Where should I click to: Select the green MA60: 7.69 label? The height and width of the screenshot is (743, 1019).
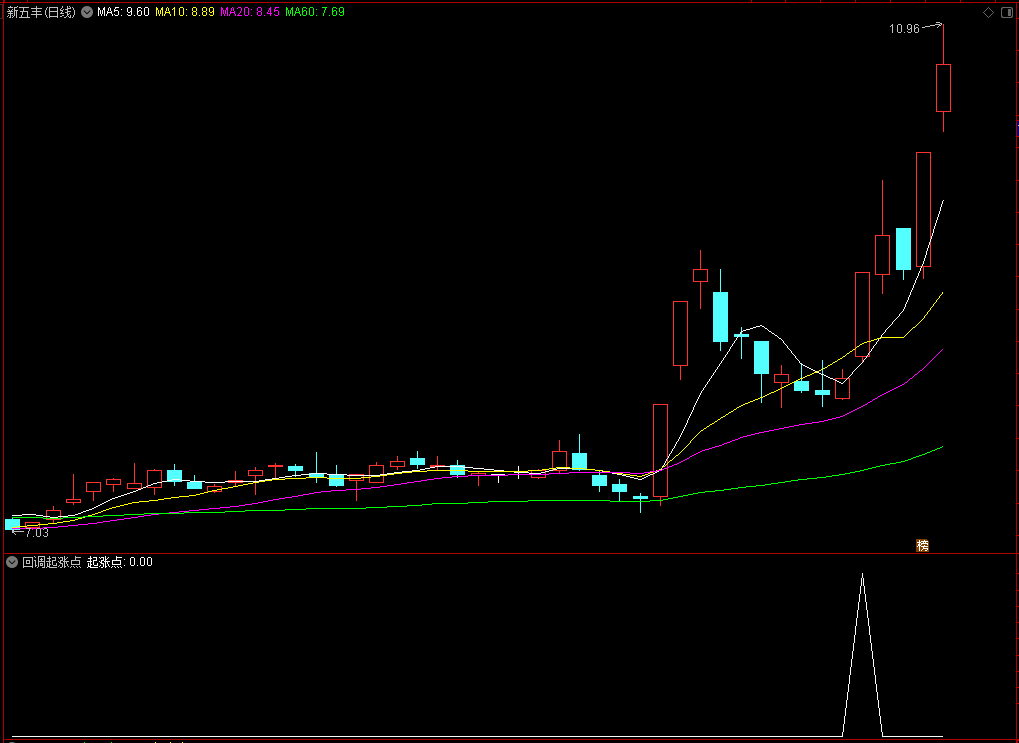[x=315, y=12]
